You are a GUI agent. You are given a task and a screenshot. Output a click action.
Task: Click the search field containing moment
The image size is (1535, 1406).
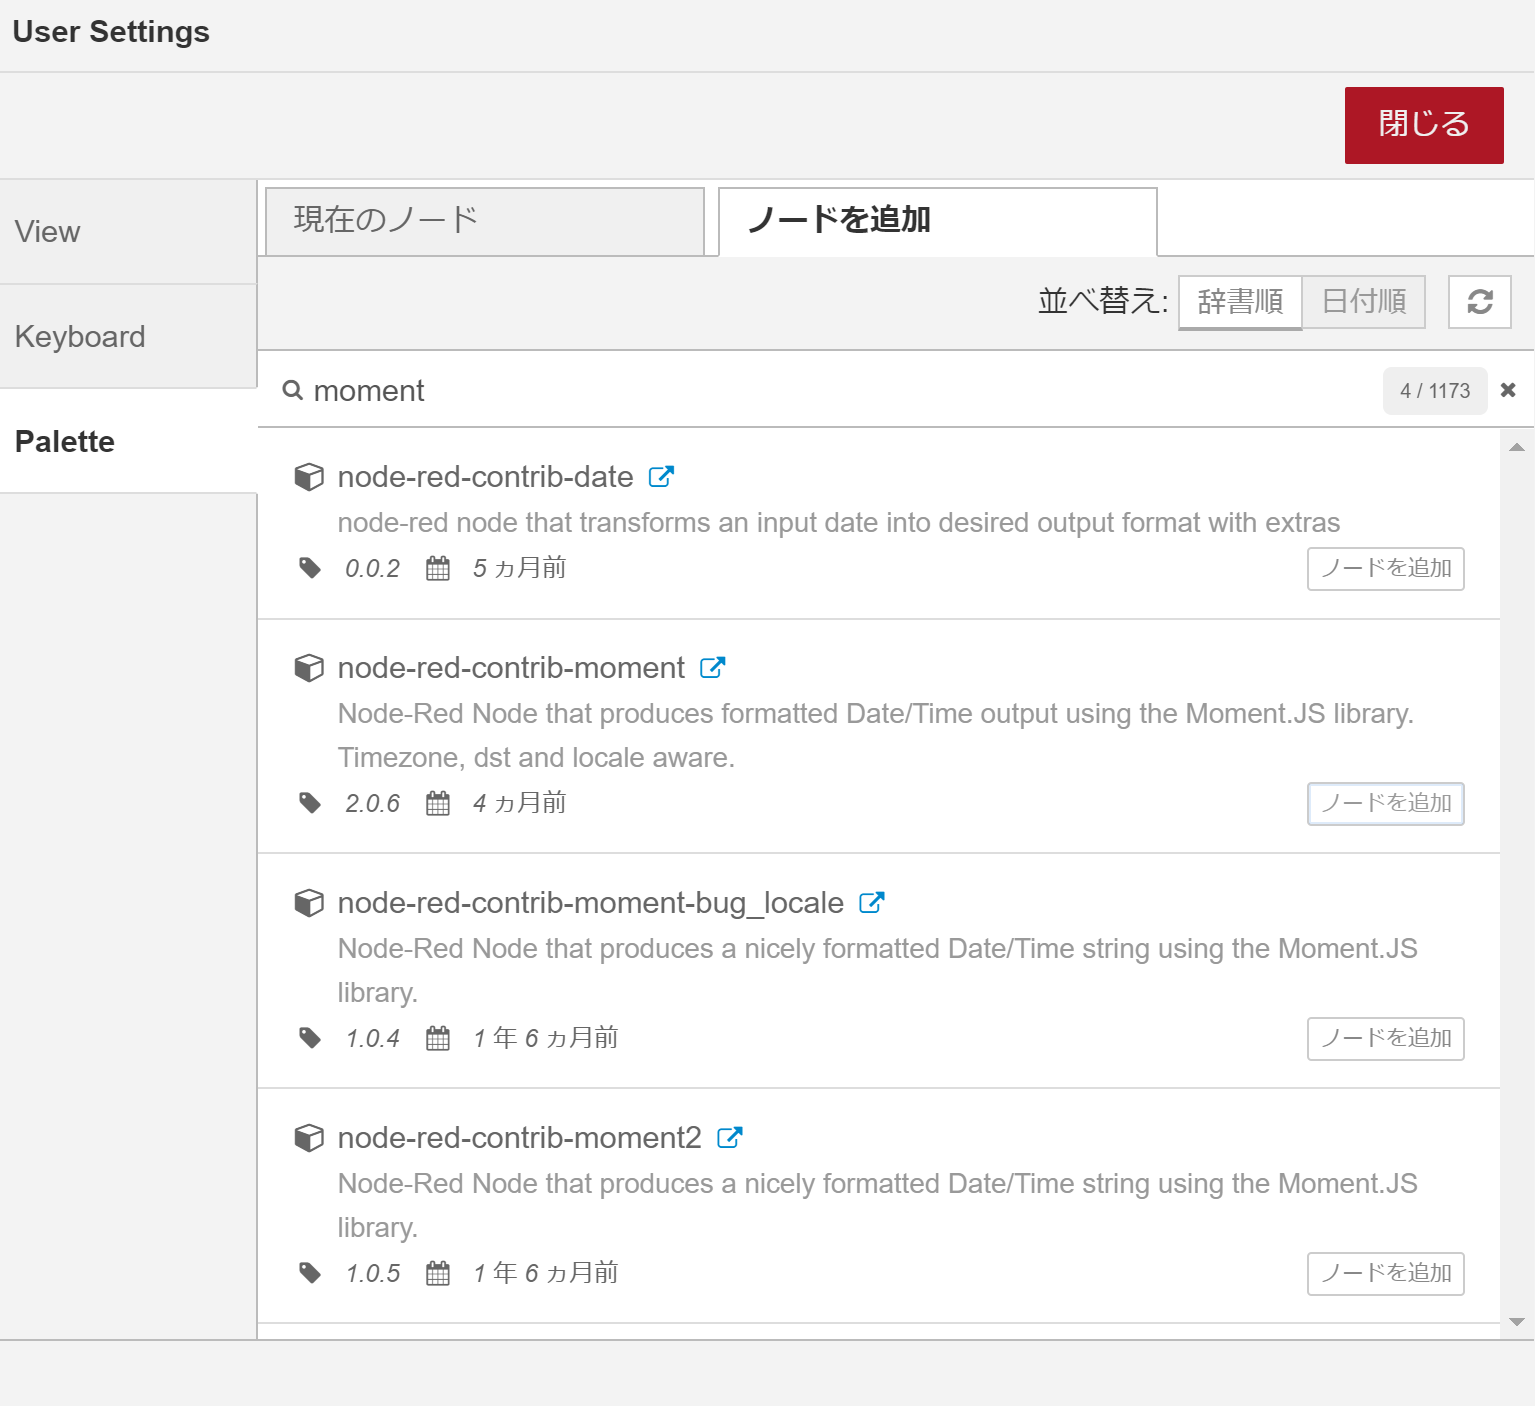tap(840, 390)
